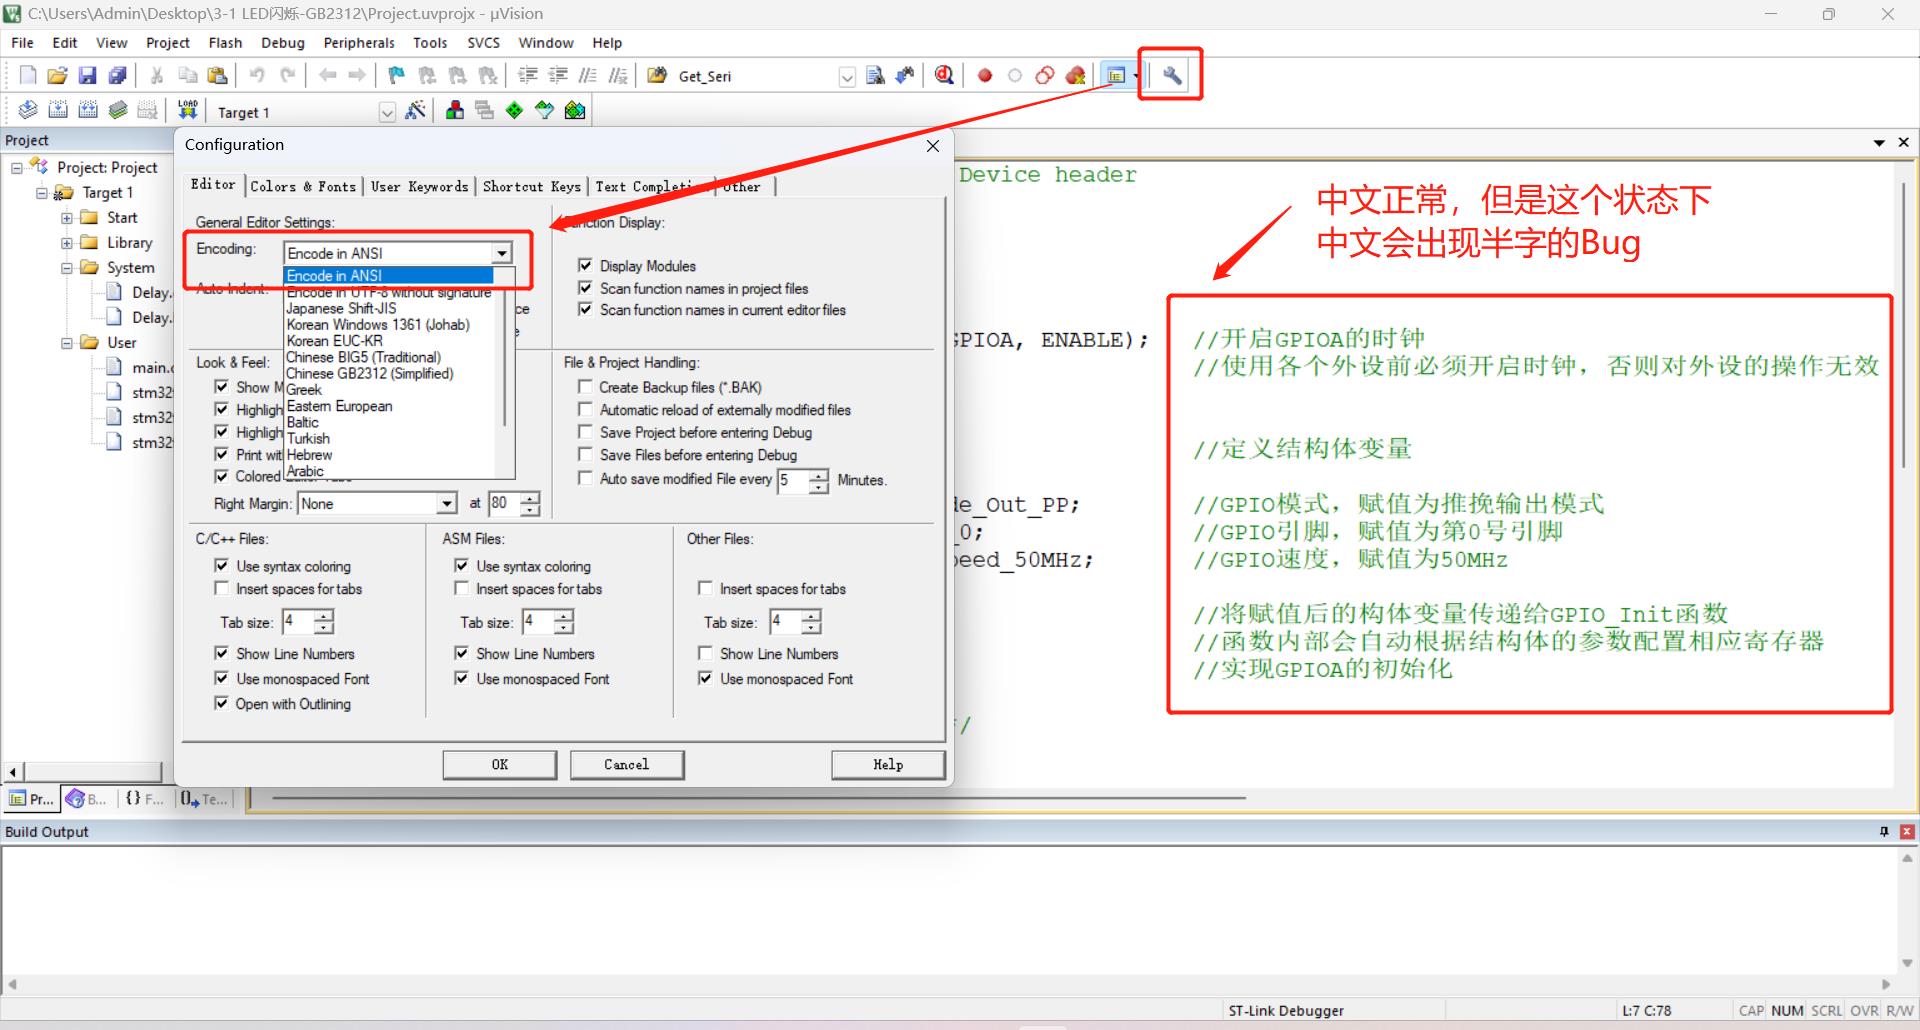1920x1030 pixels.
Task: Click the Navigate Backwards arrow icon
Action: coord(327,75)
